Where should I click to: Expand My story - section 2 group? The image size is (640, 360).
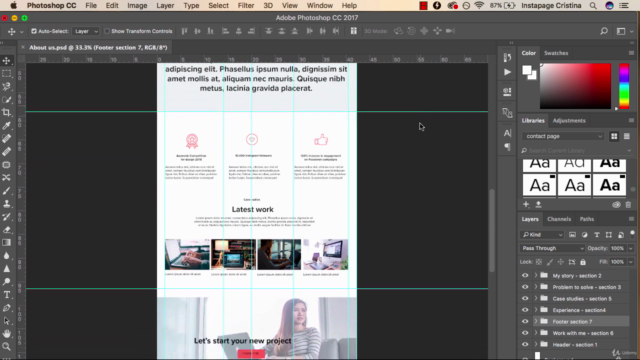point(536,276)
